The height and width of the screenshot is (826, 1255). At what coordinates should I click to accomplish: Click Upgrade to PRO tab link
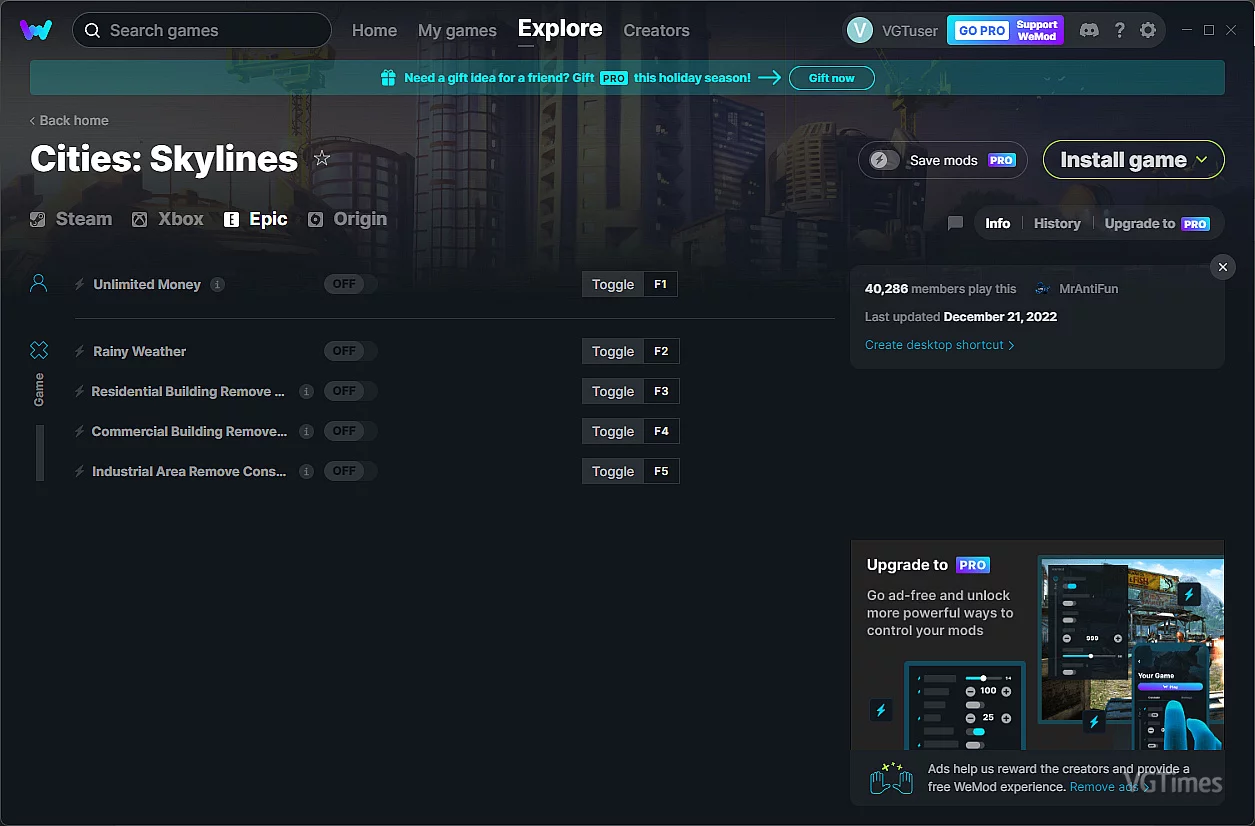1157,223
